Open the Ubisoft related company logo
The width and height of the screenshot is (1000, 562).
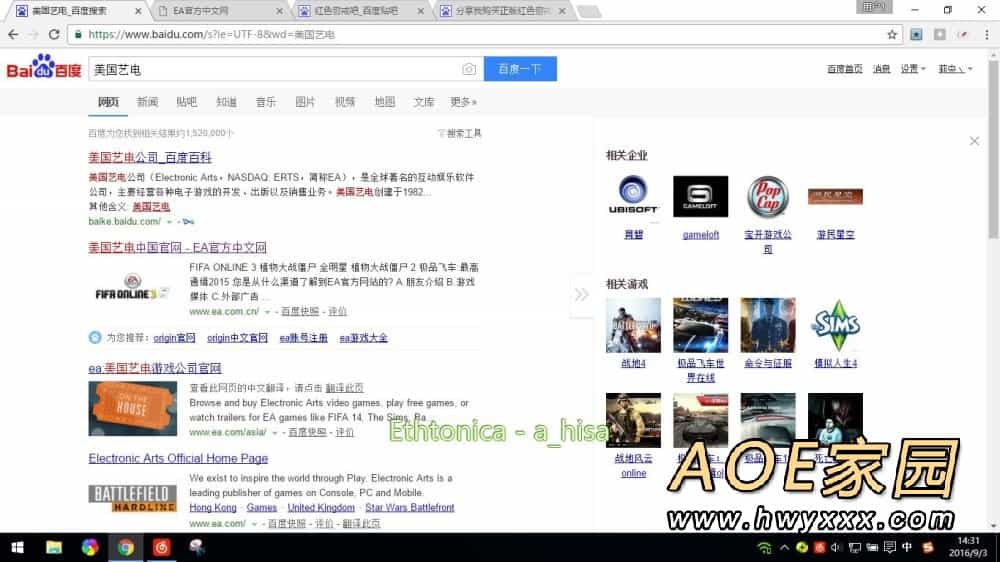tap(633, 197)
